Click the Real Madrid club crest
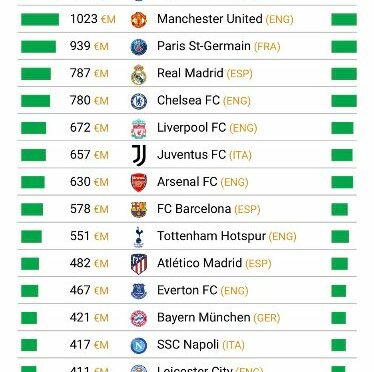 139,74
